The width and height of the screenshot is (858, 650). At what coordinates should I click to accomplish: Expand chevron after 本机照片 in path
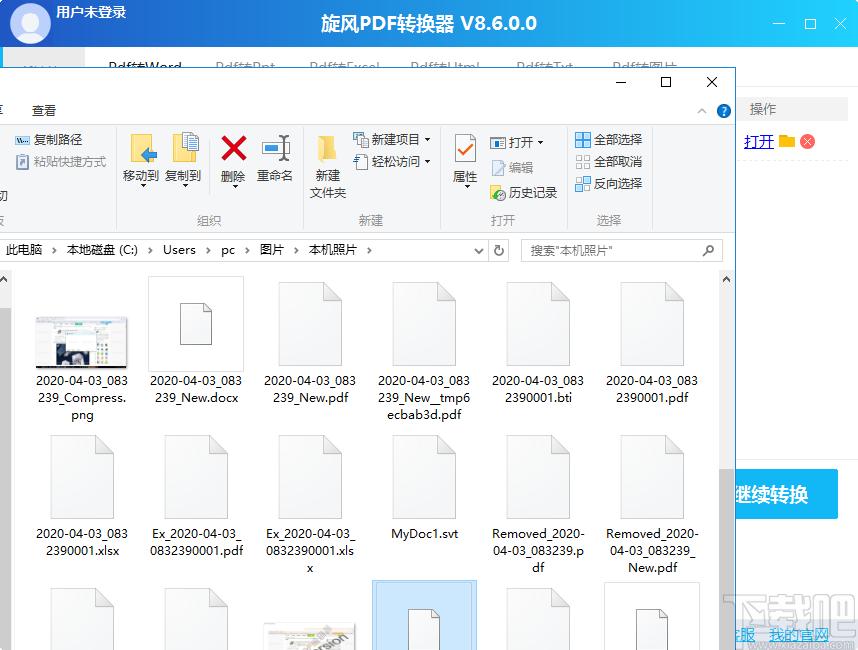pyautogui.click(x=369, y=250)
